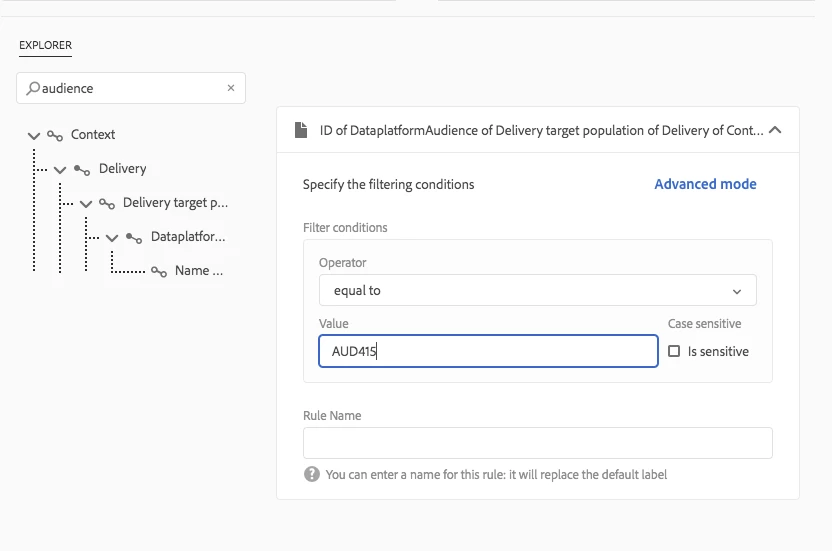832x551 pixels.
Task: Click the Context node link icon
Action: tap(55, 135)
